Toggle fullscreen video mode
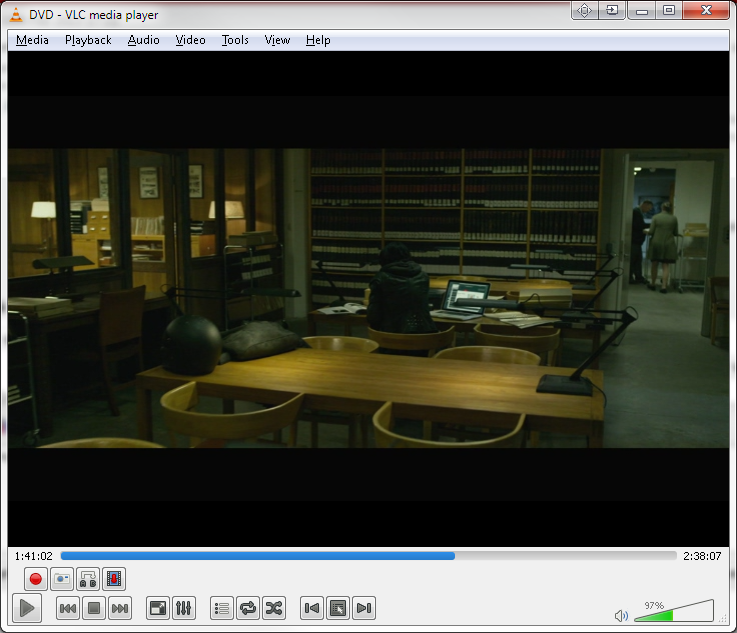 [x=157, y=609]
